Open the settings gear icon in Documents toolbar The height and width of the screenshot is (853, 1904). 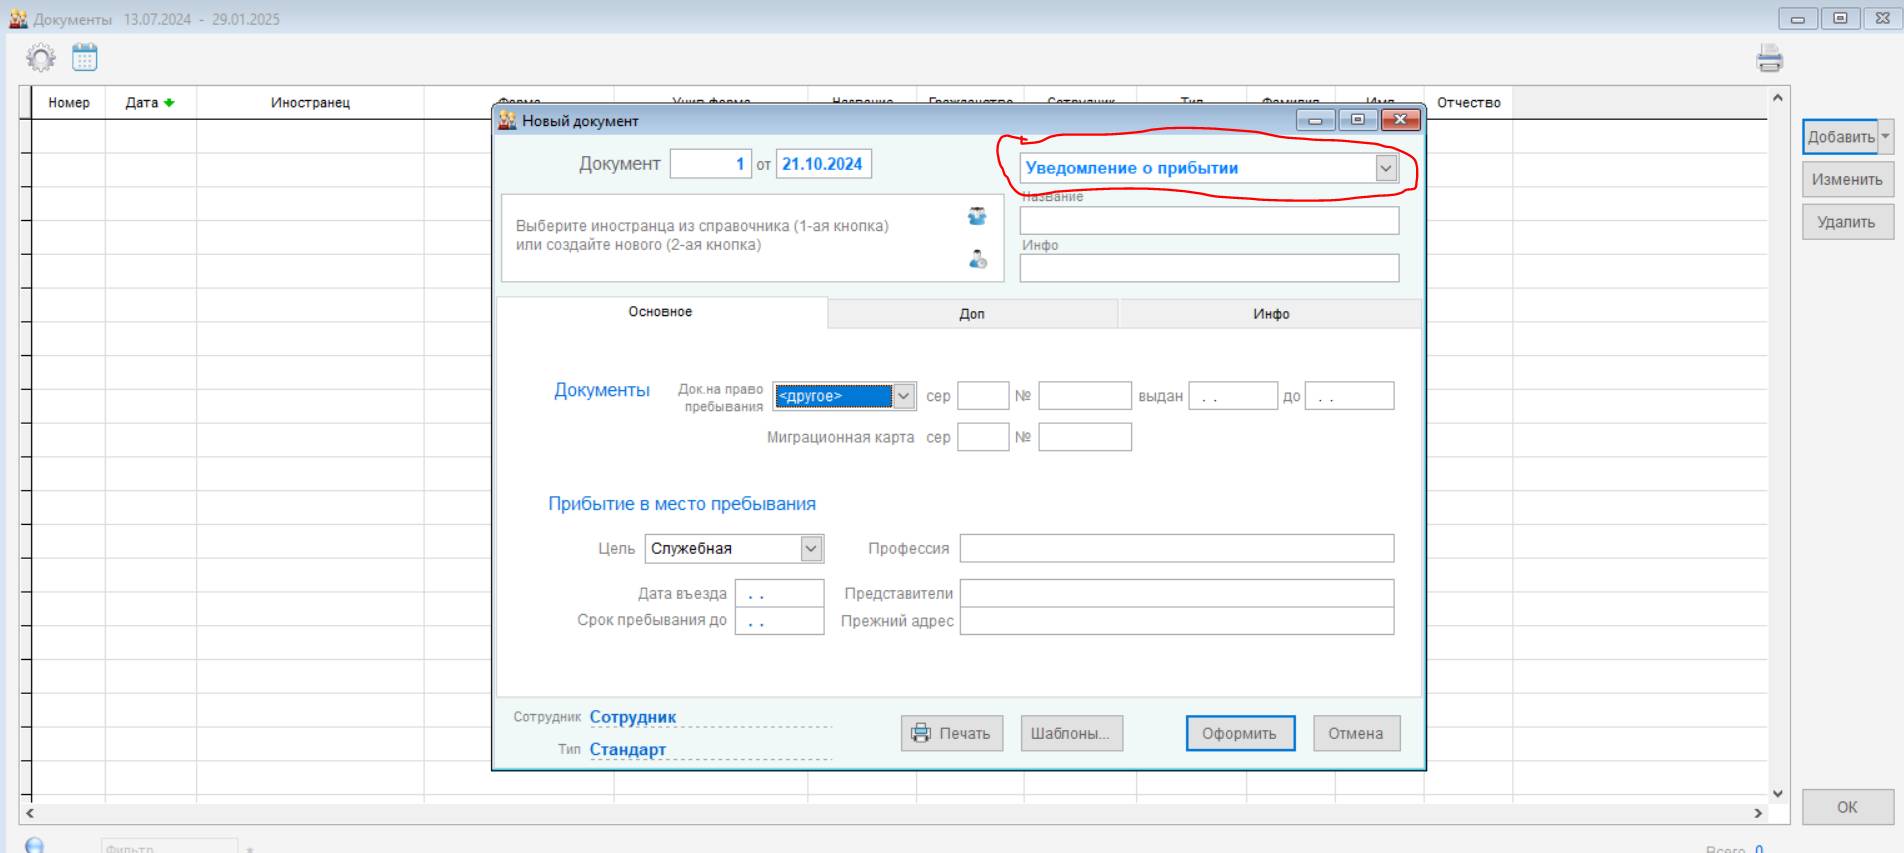coord(41,58)
